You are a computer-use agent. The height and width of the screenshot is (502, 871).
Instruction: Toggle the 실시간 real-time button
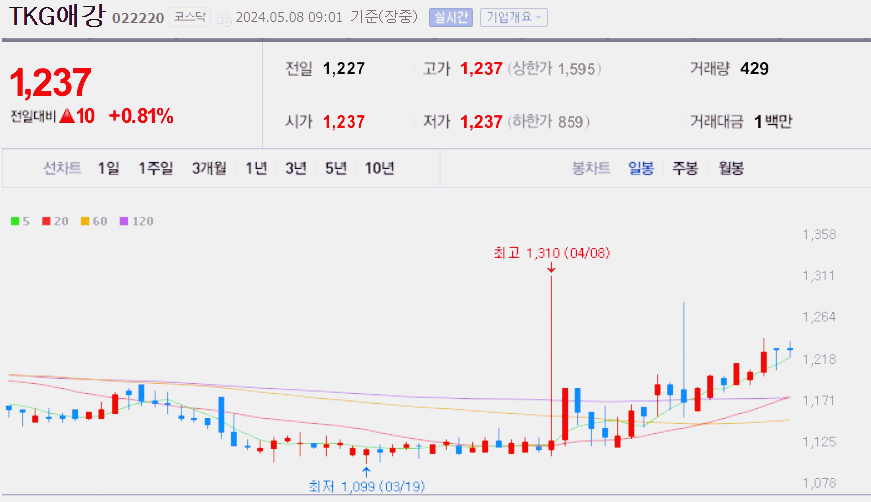click(x=450, y=18)
